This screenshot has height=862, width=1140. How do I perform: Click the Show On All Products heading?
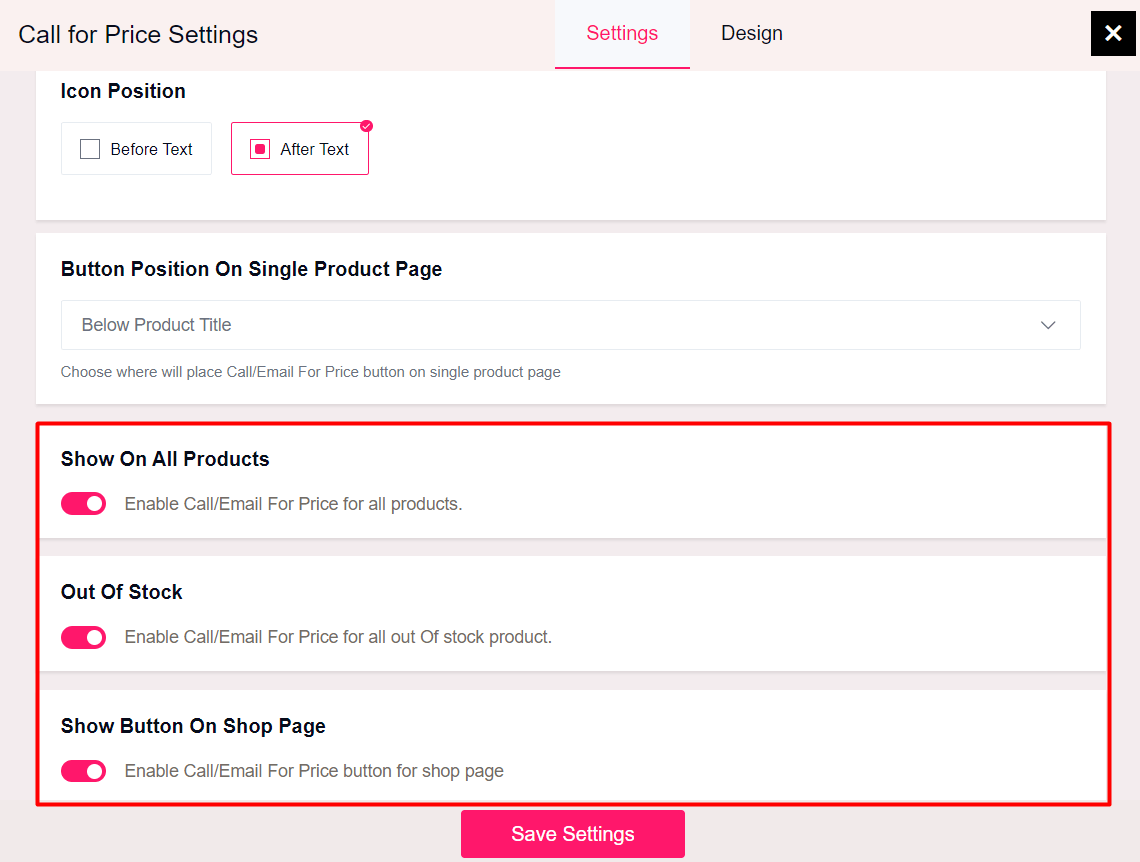pos(165,459)
